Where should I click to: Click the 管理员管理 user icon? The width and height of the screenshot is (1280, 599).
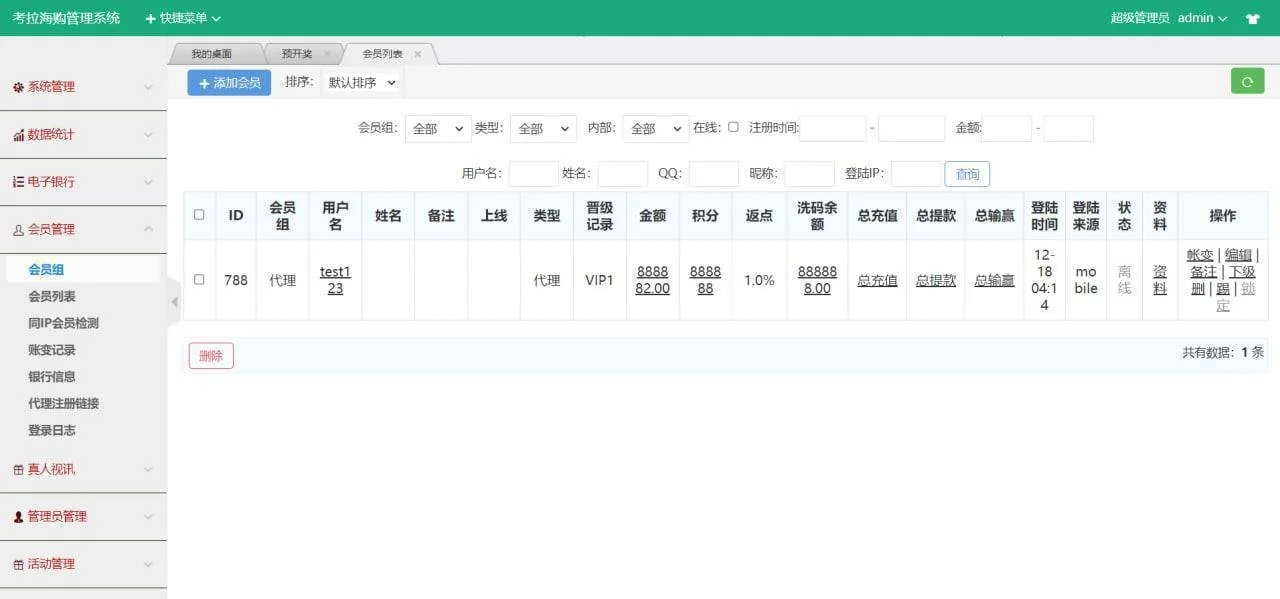(x=18, y=517)
